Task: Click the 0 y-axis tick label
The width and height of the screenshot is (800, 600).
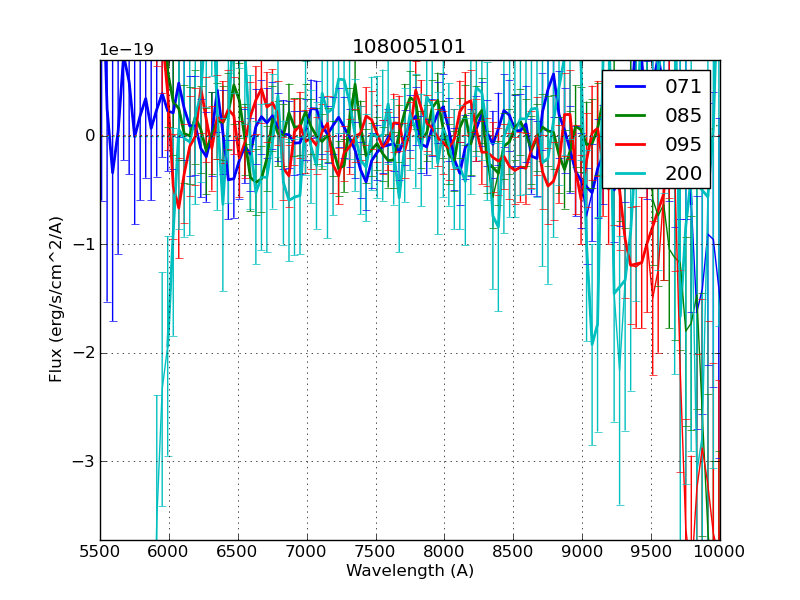Action: click(90, 135)
